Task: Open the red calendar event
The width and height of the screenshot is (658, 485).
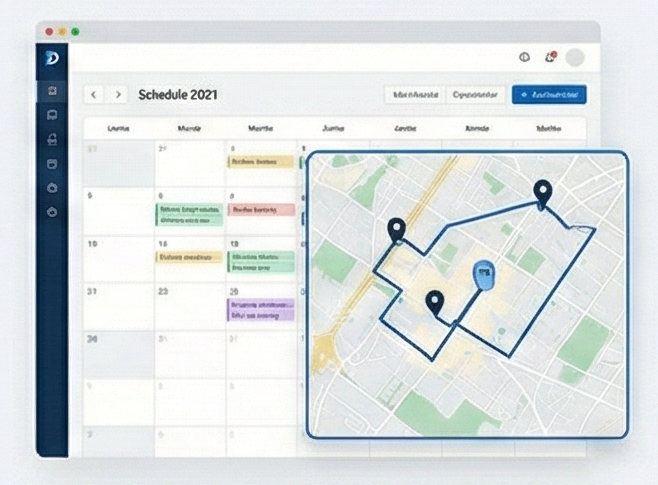Action: click(260, 210)
